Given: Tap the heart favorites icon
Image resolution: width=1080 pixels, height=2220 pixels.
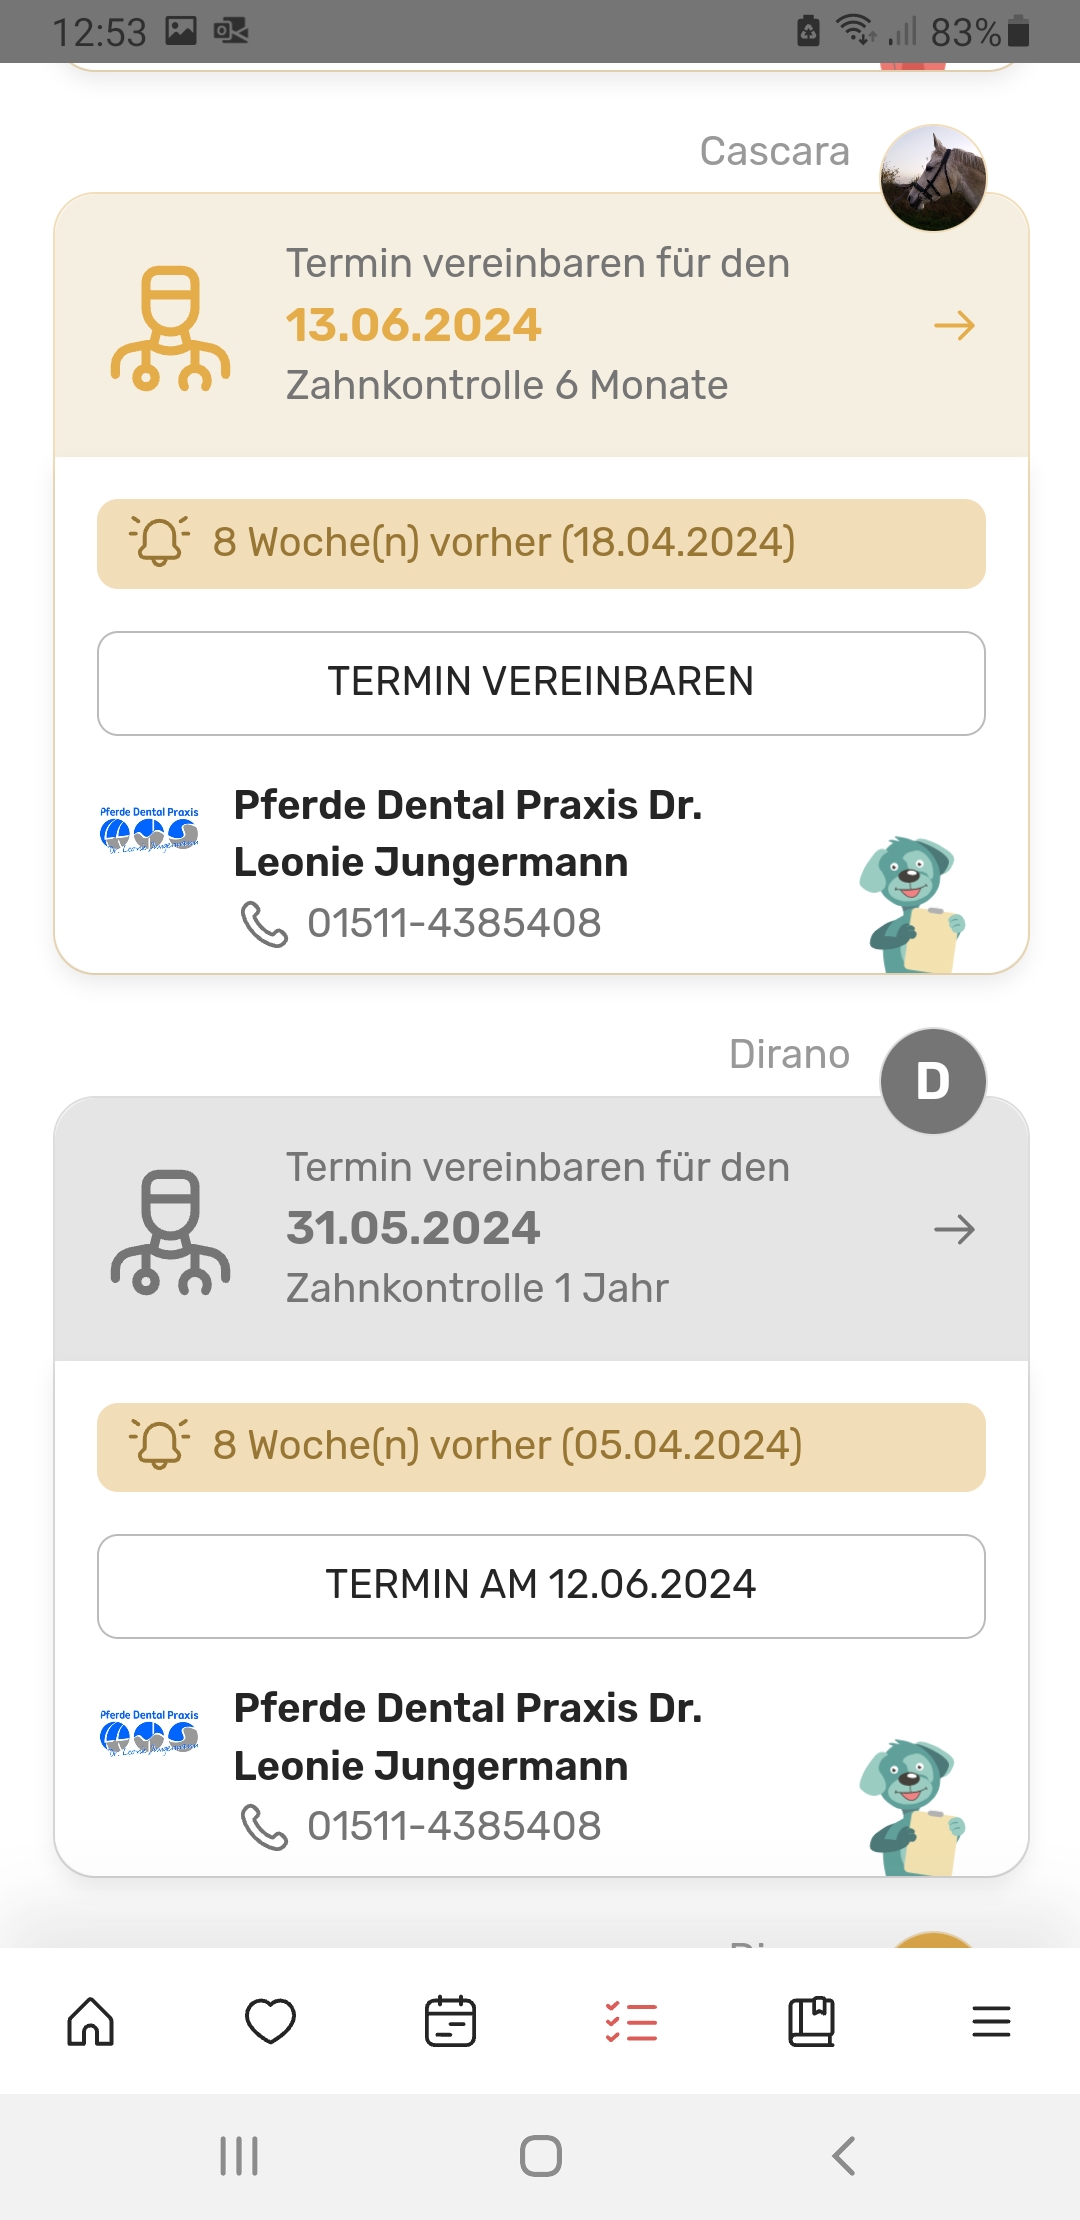Looking at the screenshot, I should [x=270, y=2021].
